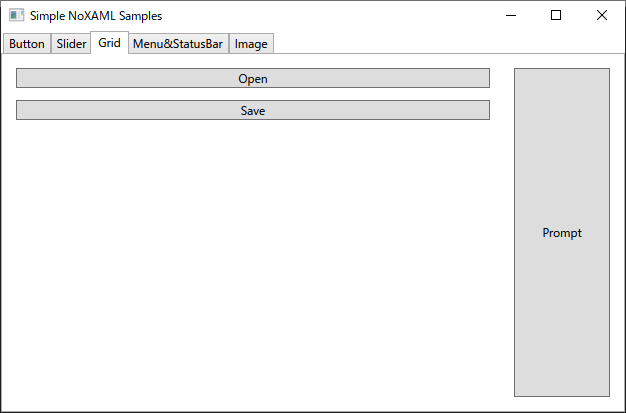
Task: Switch to the Button tab
Action: tap(27, 44)
